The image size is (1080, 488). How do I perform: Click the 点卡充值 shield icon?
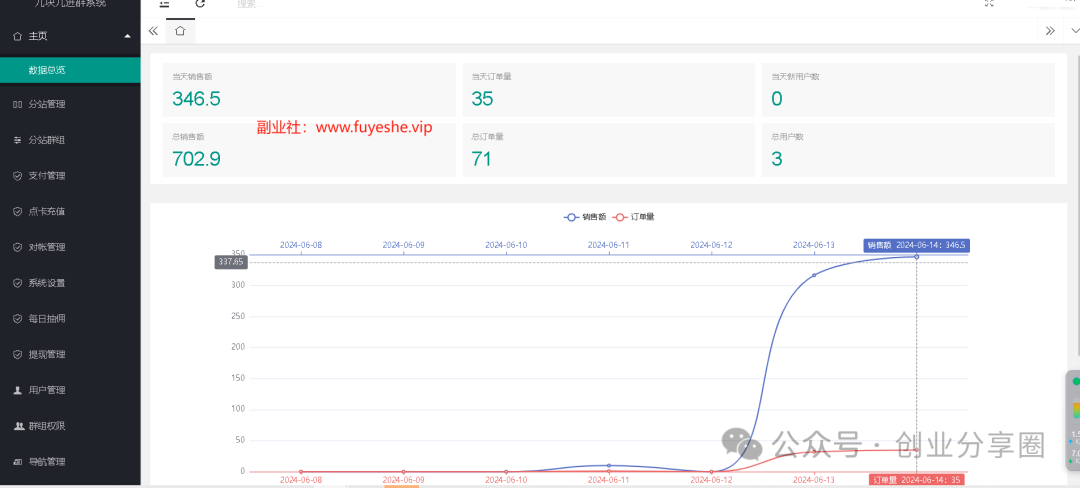pyautogui.click(x=17, y=212)
